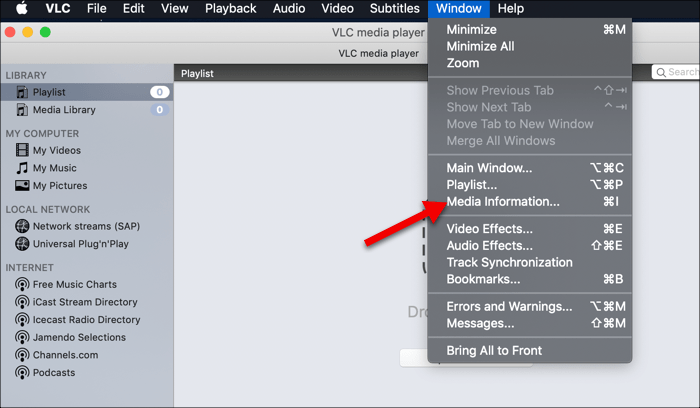Select Icecast Radio Directory in sidebar
The height and width of the screenshot is (408, 700).
tap(85, 320)
